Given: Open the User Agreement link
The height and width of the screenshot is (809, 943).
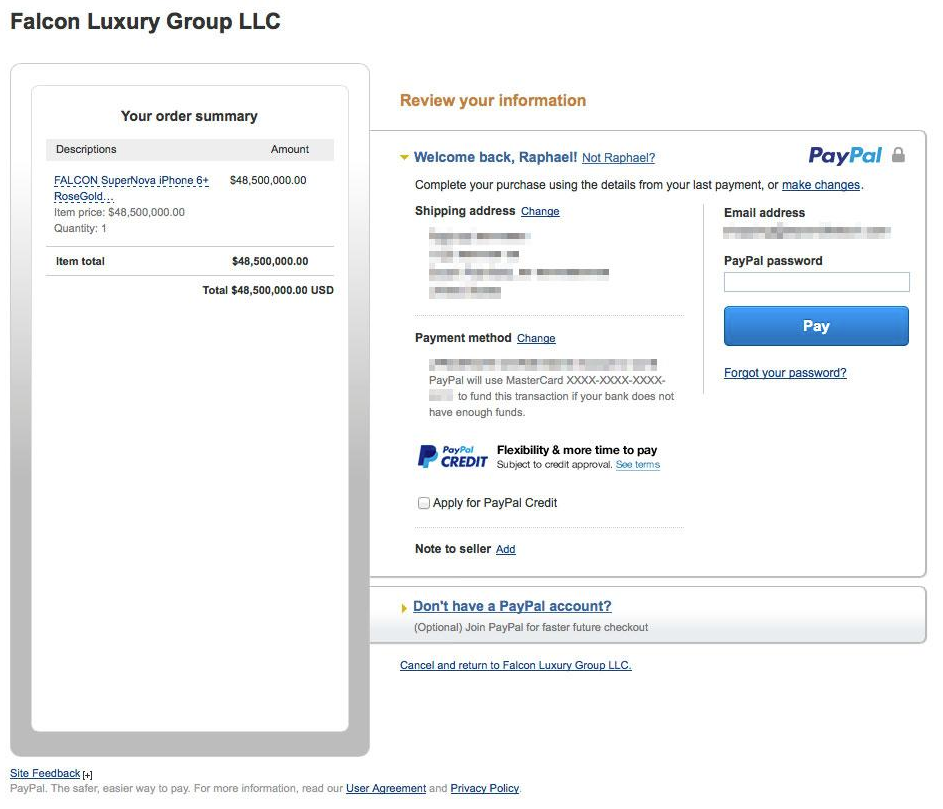Looking at the screenshot, I should [x=385, y=789].
